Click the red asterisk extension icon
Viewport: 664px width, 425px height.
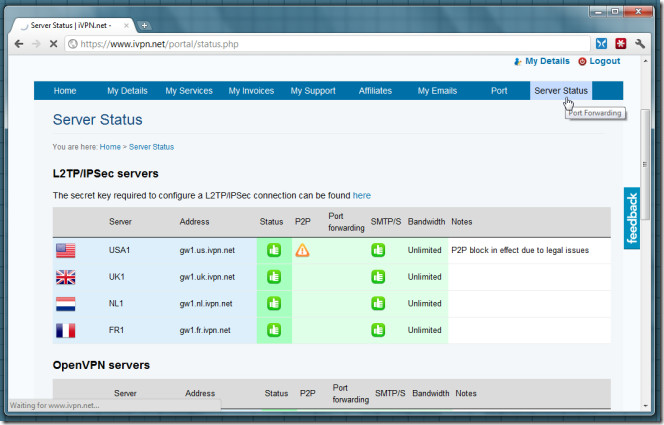621,43
